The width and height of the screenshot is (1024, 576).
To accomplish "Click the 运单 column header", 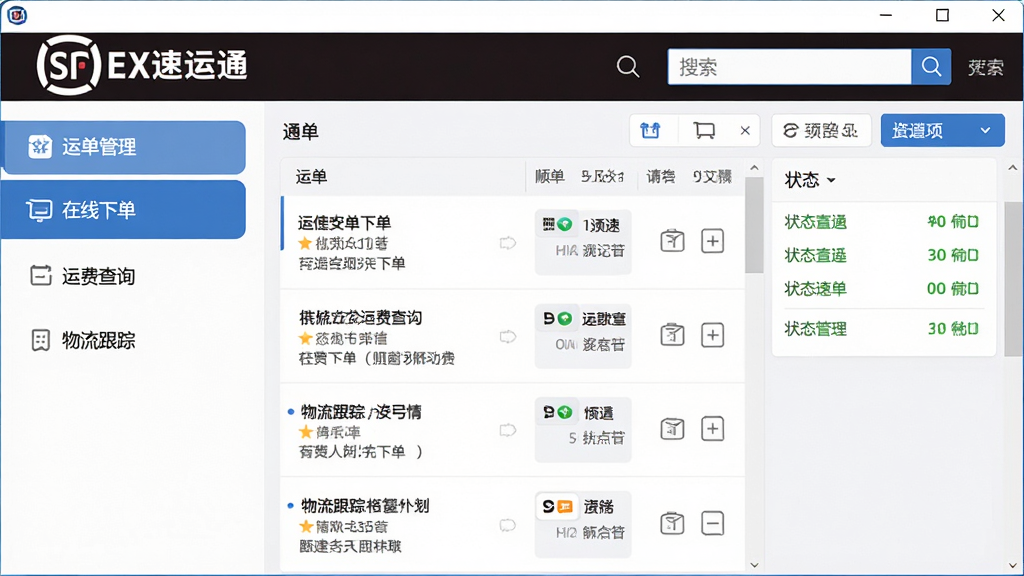I will pyautogui.click(x=312, y=176).
